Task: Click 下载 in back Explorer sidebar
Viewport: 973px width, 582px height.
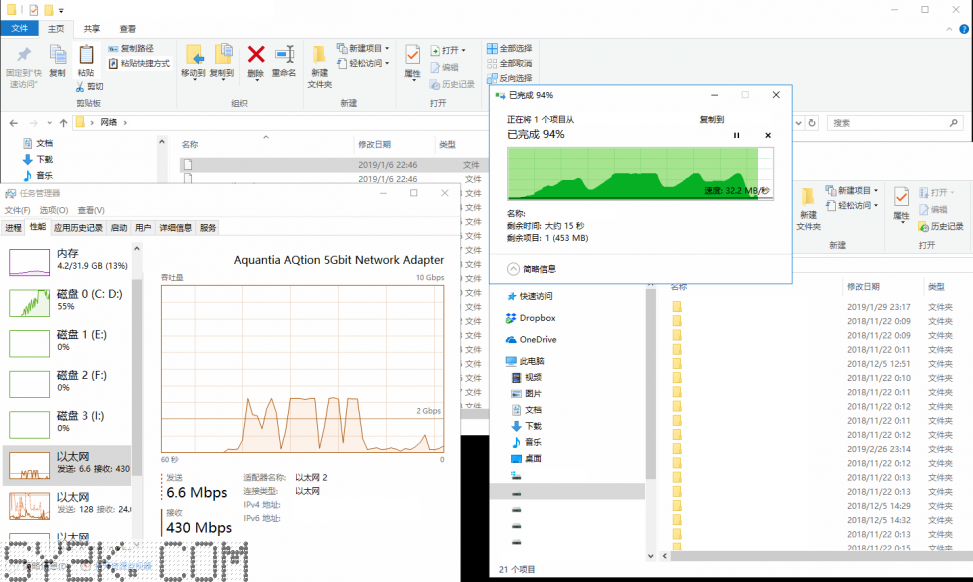Action: [38, 159]
